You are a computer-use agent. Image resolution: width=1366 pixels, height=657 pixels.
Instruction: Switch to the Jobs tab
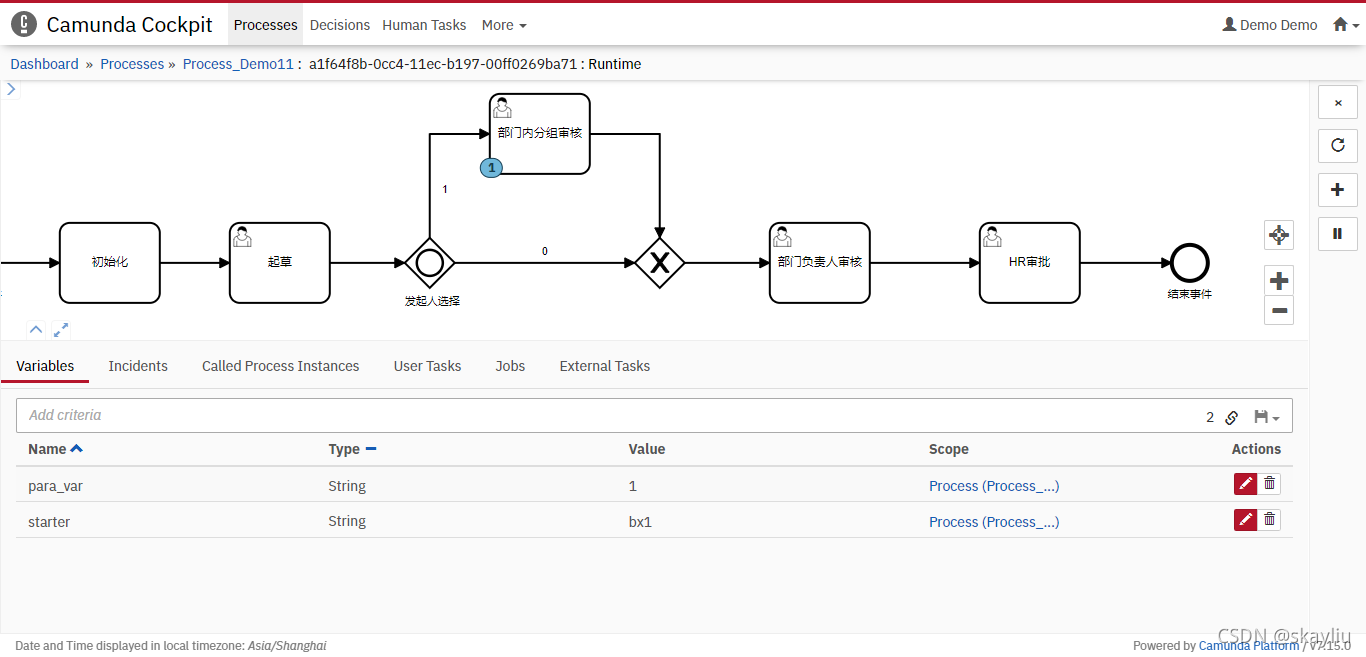click(x=510, y=366)
